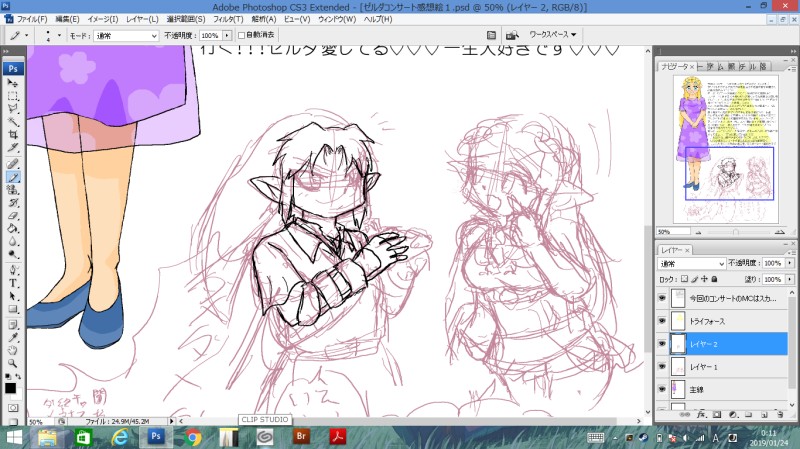The height and width of the screenshot is (449, 800).
Task: Select the Dodge tool
Action: (13, 254)
